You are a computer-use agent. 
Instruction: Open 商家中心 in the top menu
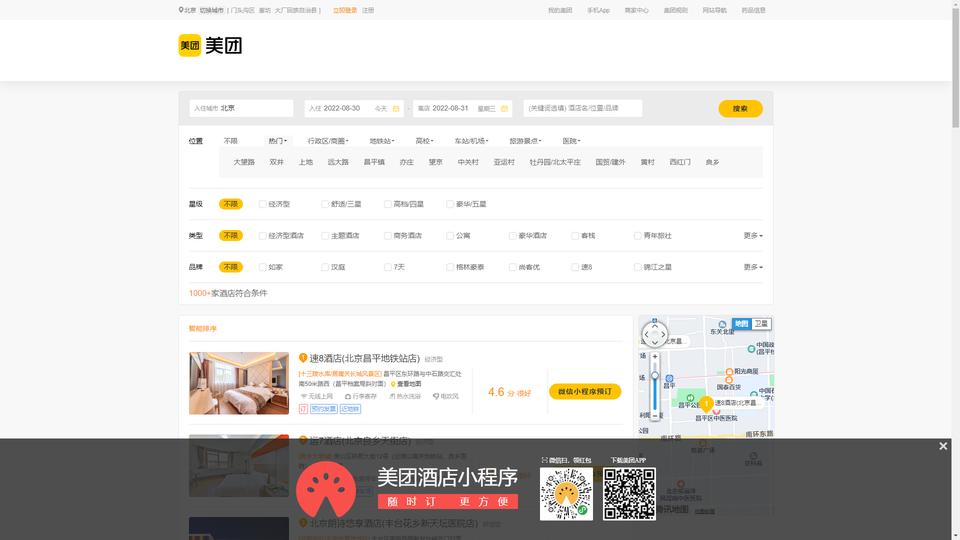[x=637, y=10]
